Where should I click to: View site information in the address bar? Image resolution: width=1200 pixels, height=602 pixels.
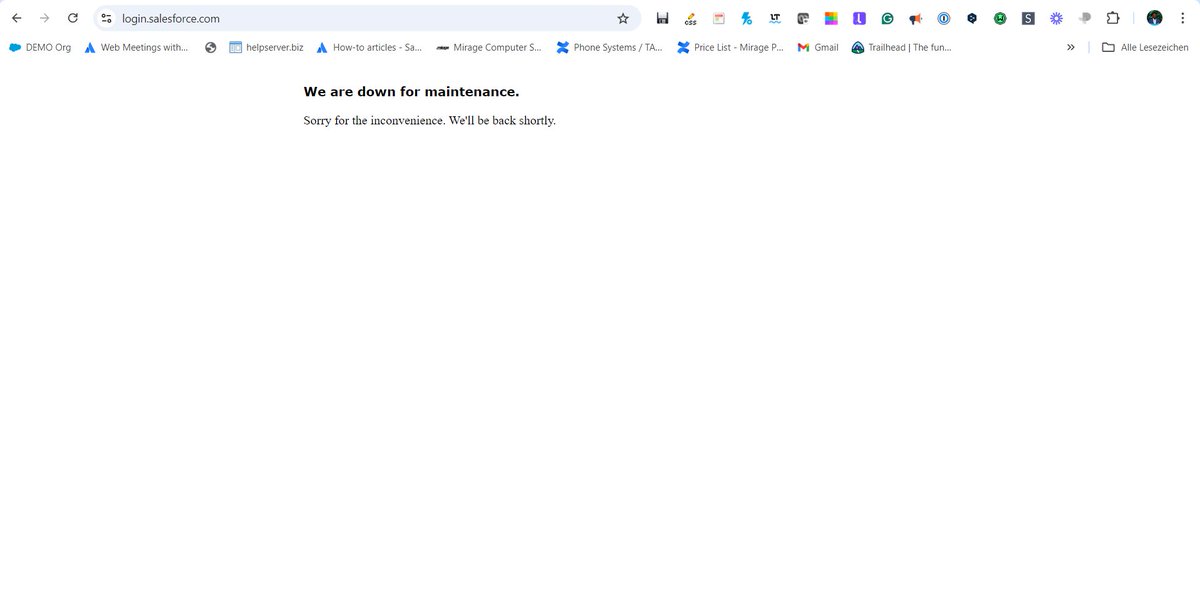pyautogui.click(x=105, y=17)
